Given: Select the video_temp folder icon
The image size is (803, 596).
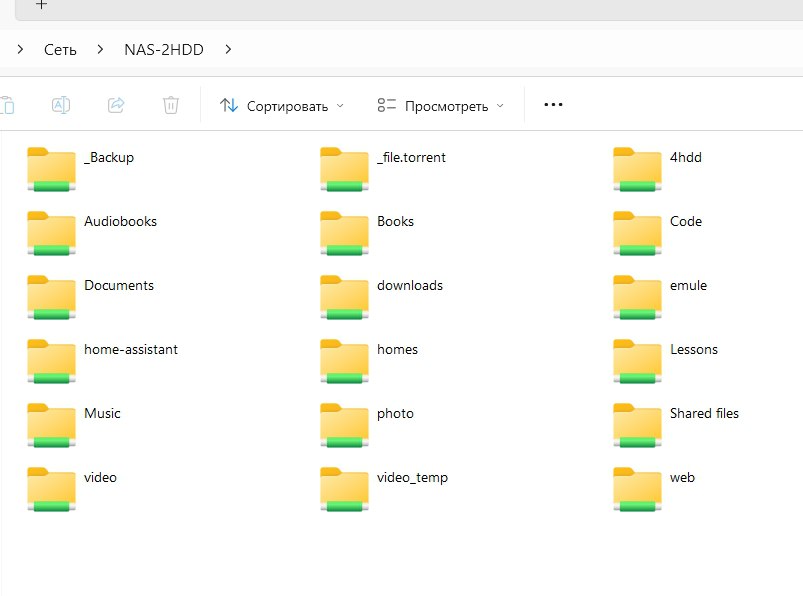Looking at the screenshot, I should click(344, 488).
